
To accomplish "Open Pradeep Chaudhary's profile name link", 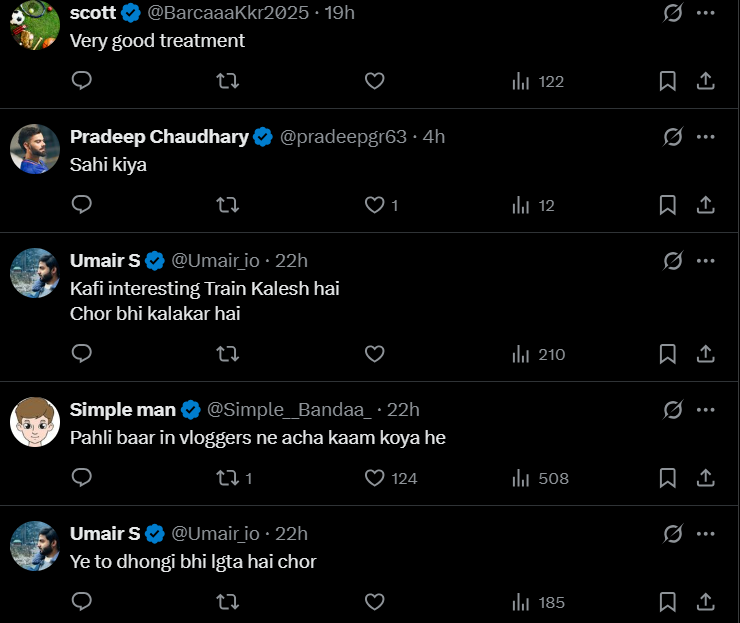I will [x=159, y=137].
